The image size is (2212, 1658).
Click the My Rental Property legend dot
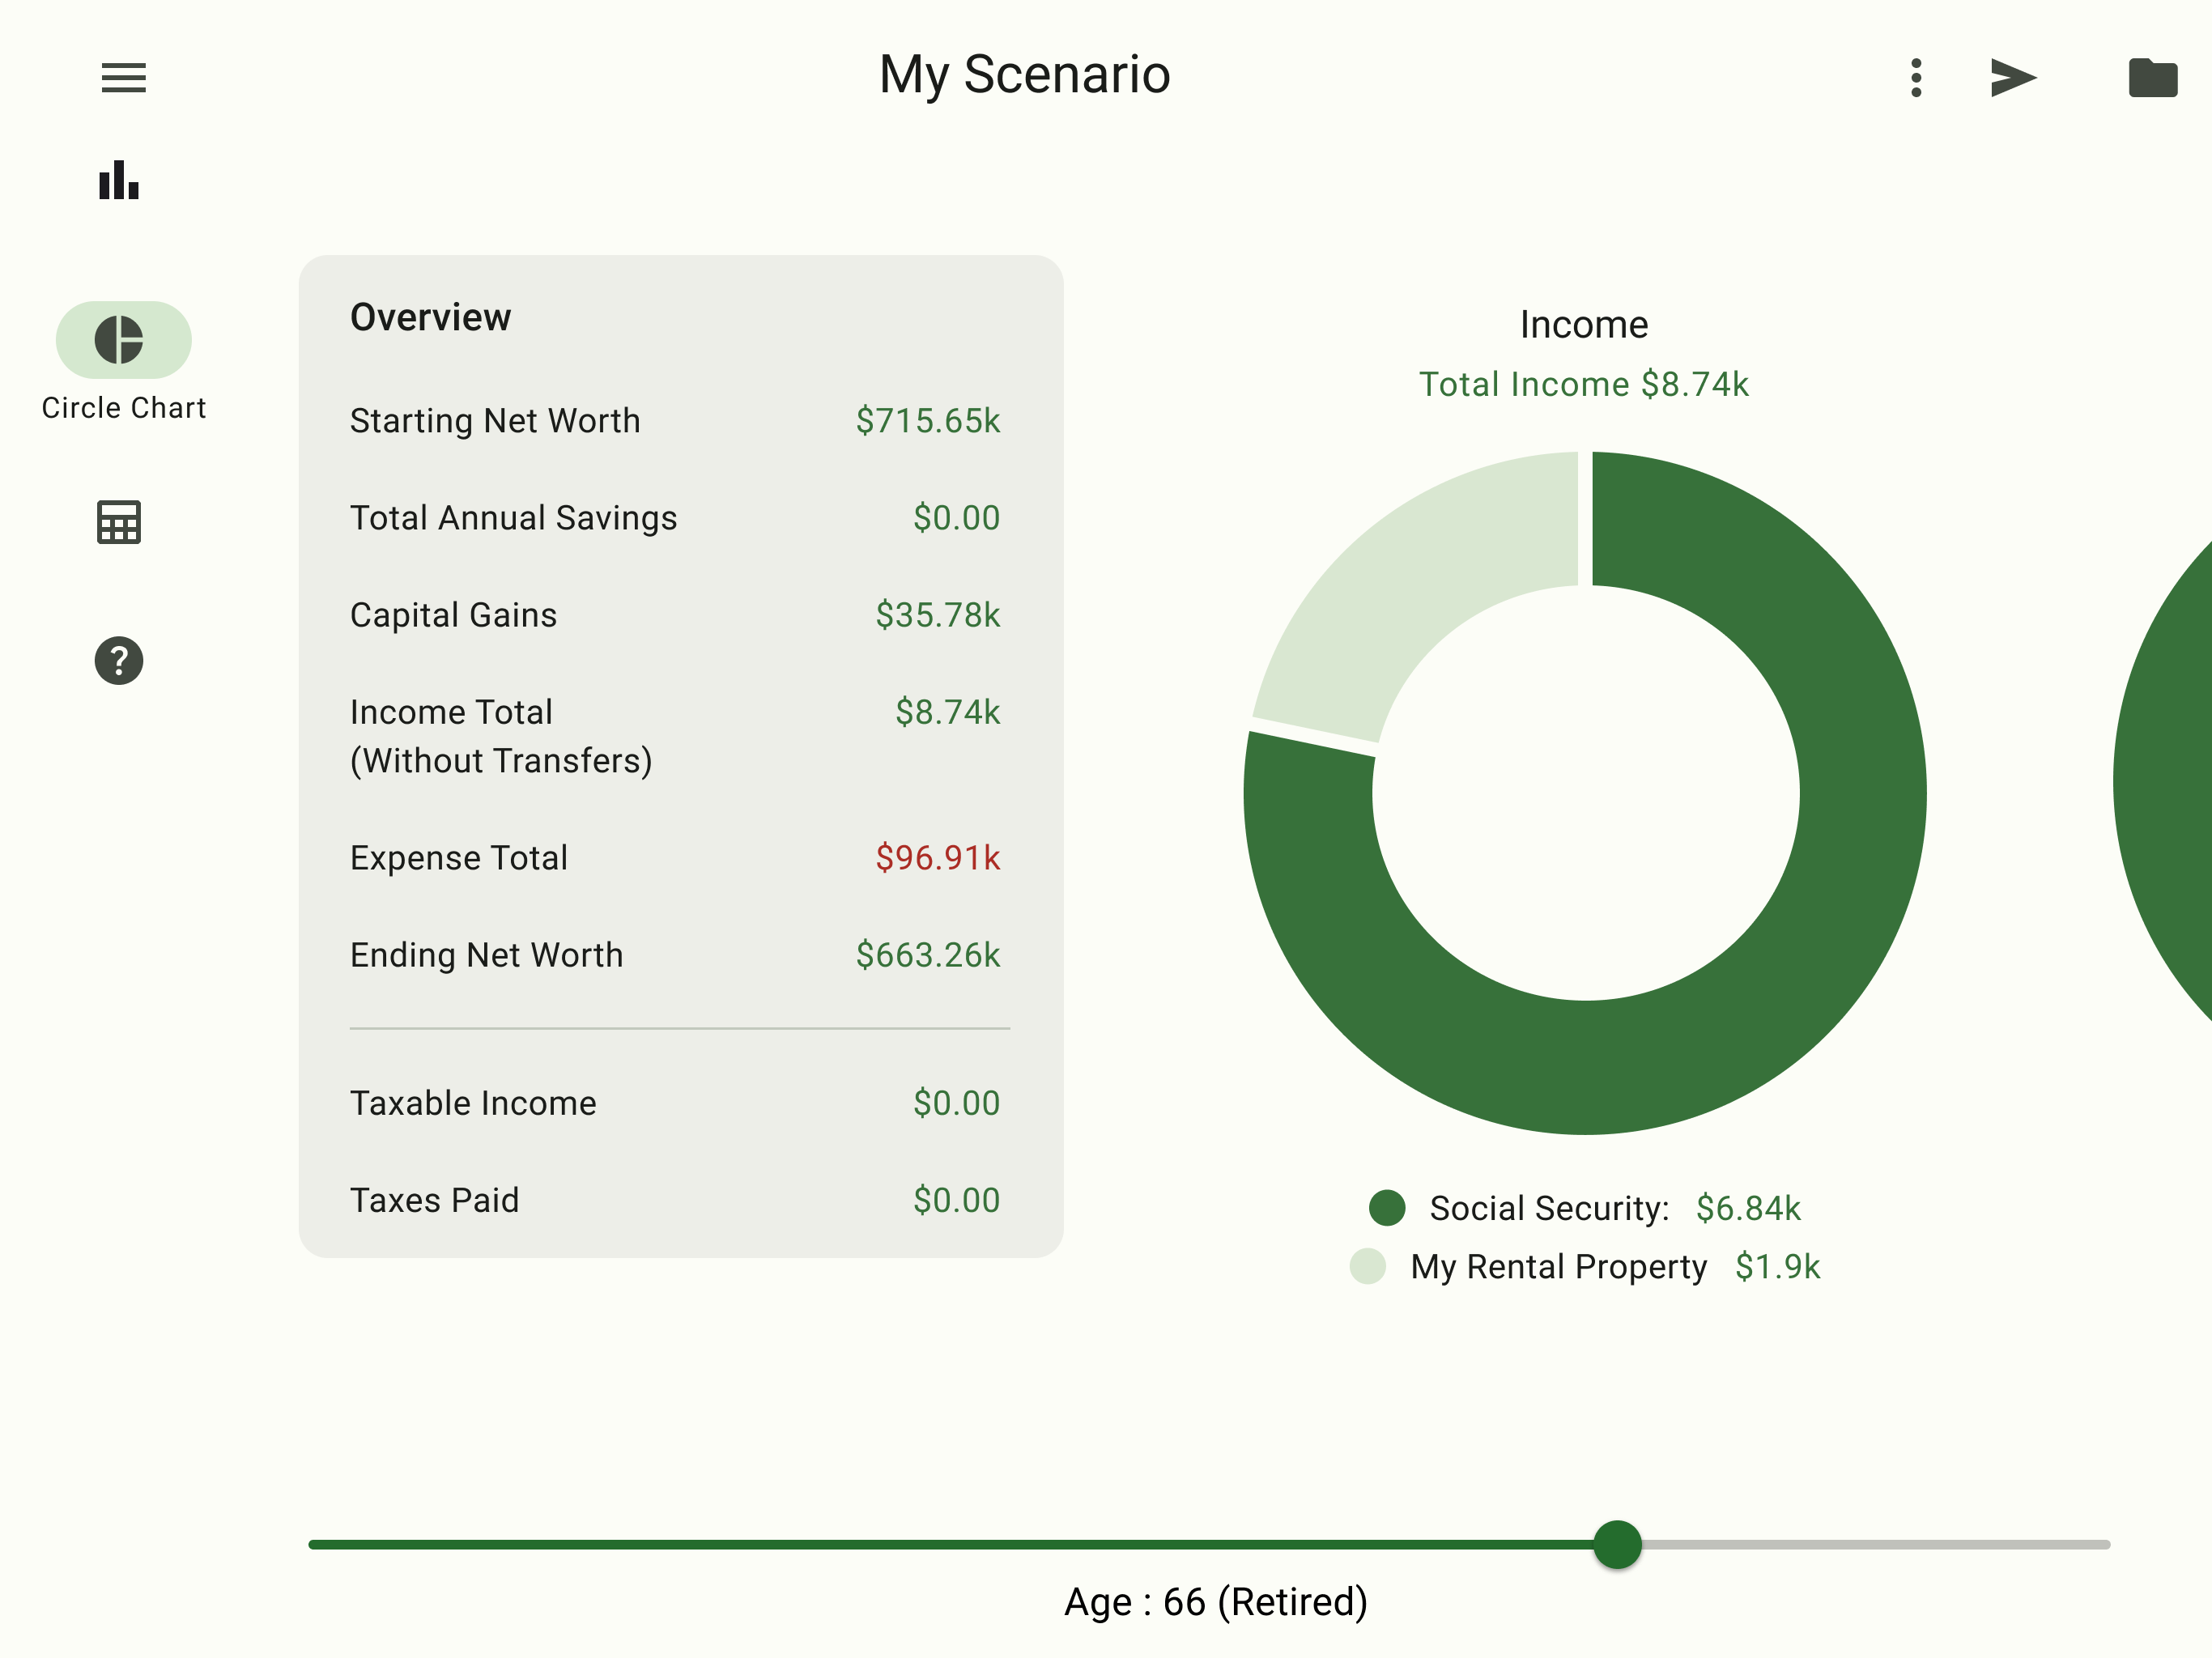coord(1367,1266)
